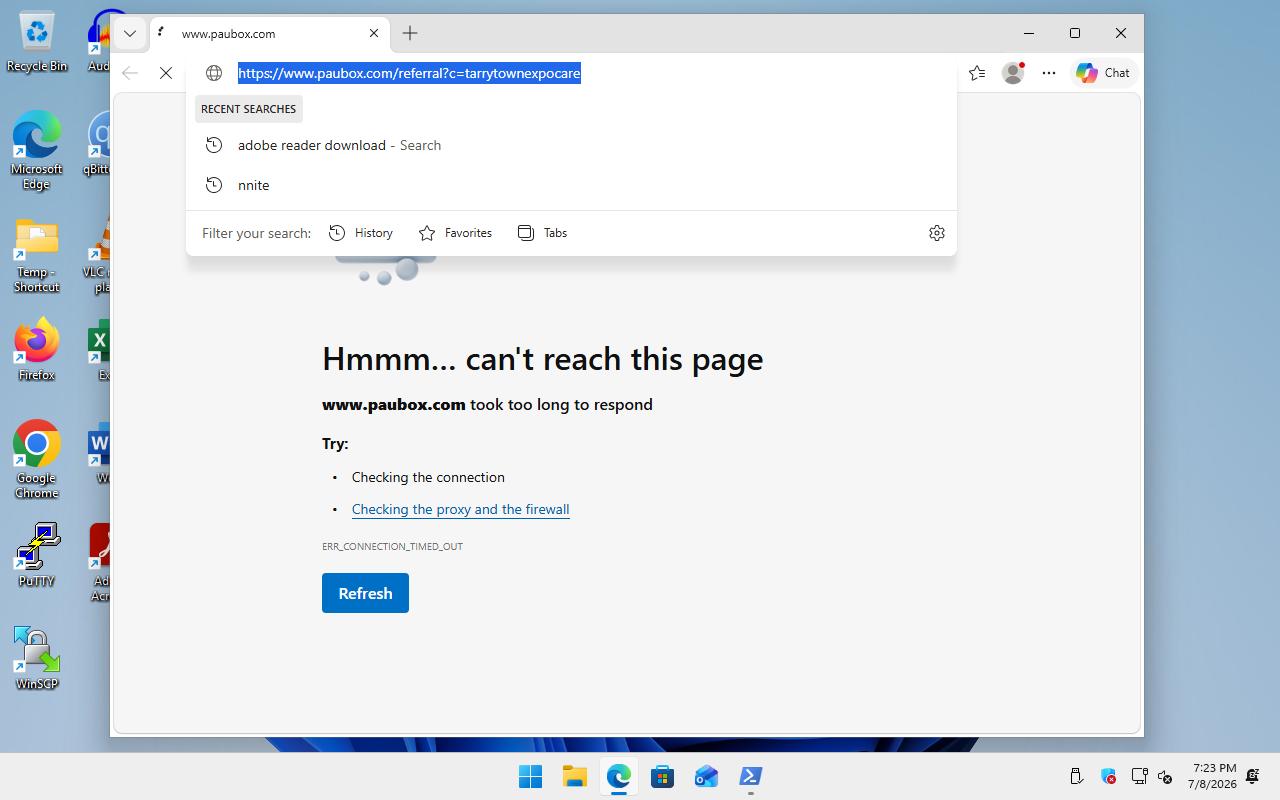Click the globe site info icon
This screenshot has height=800, width=1280.
pyautogui.click(x=214, y=73)
